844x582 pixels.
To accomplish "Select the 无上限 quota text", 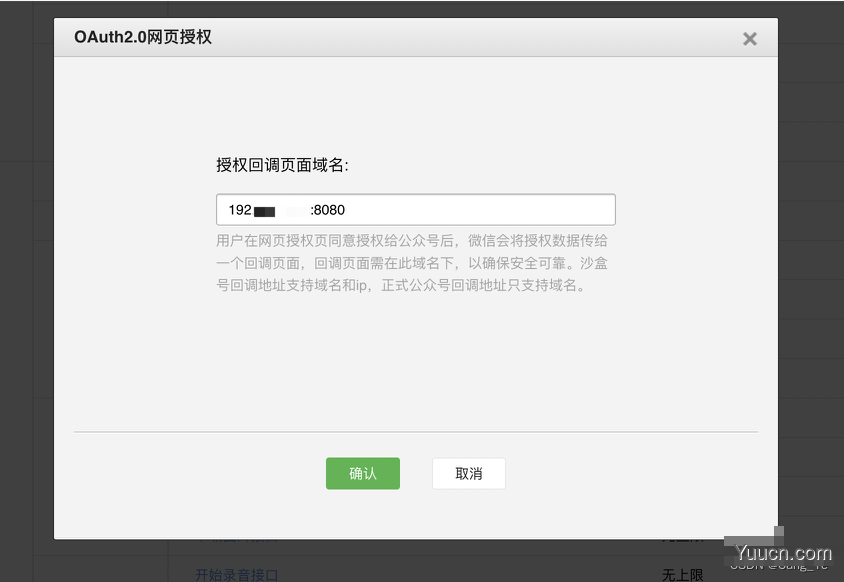I will tap(682, 574).
